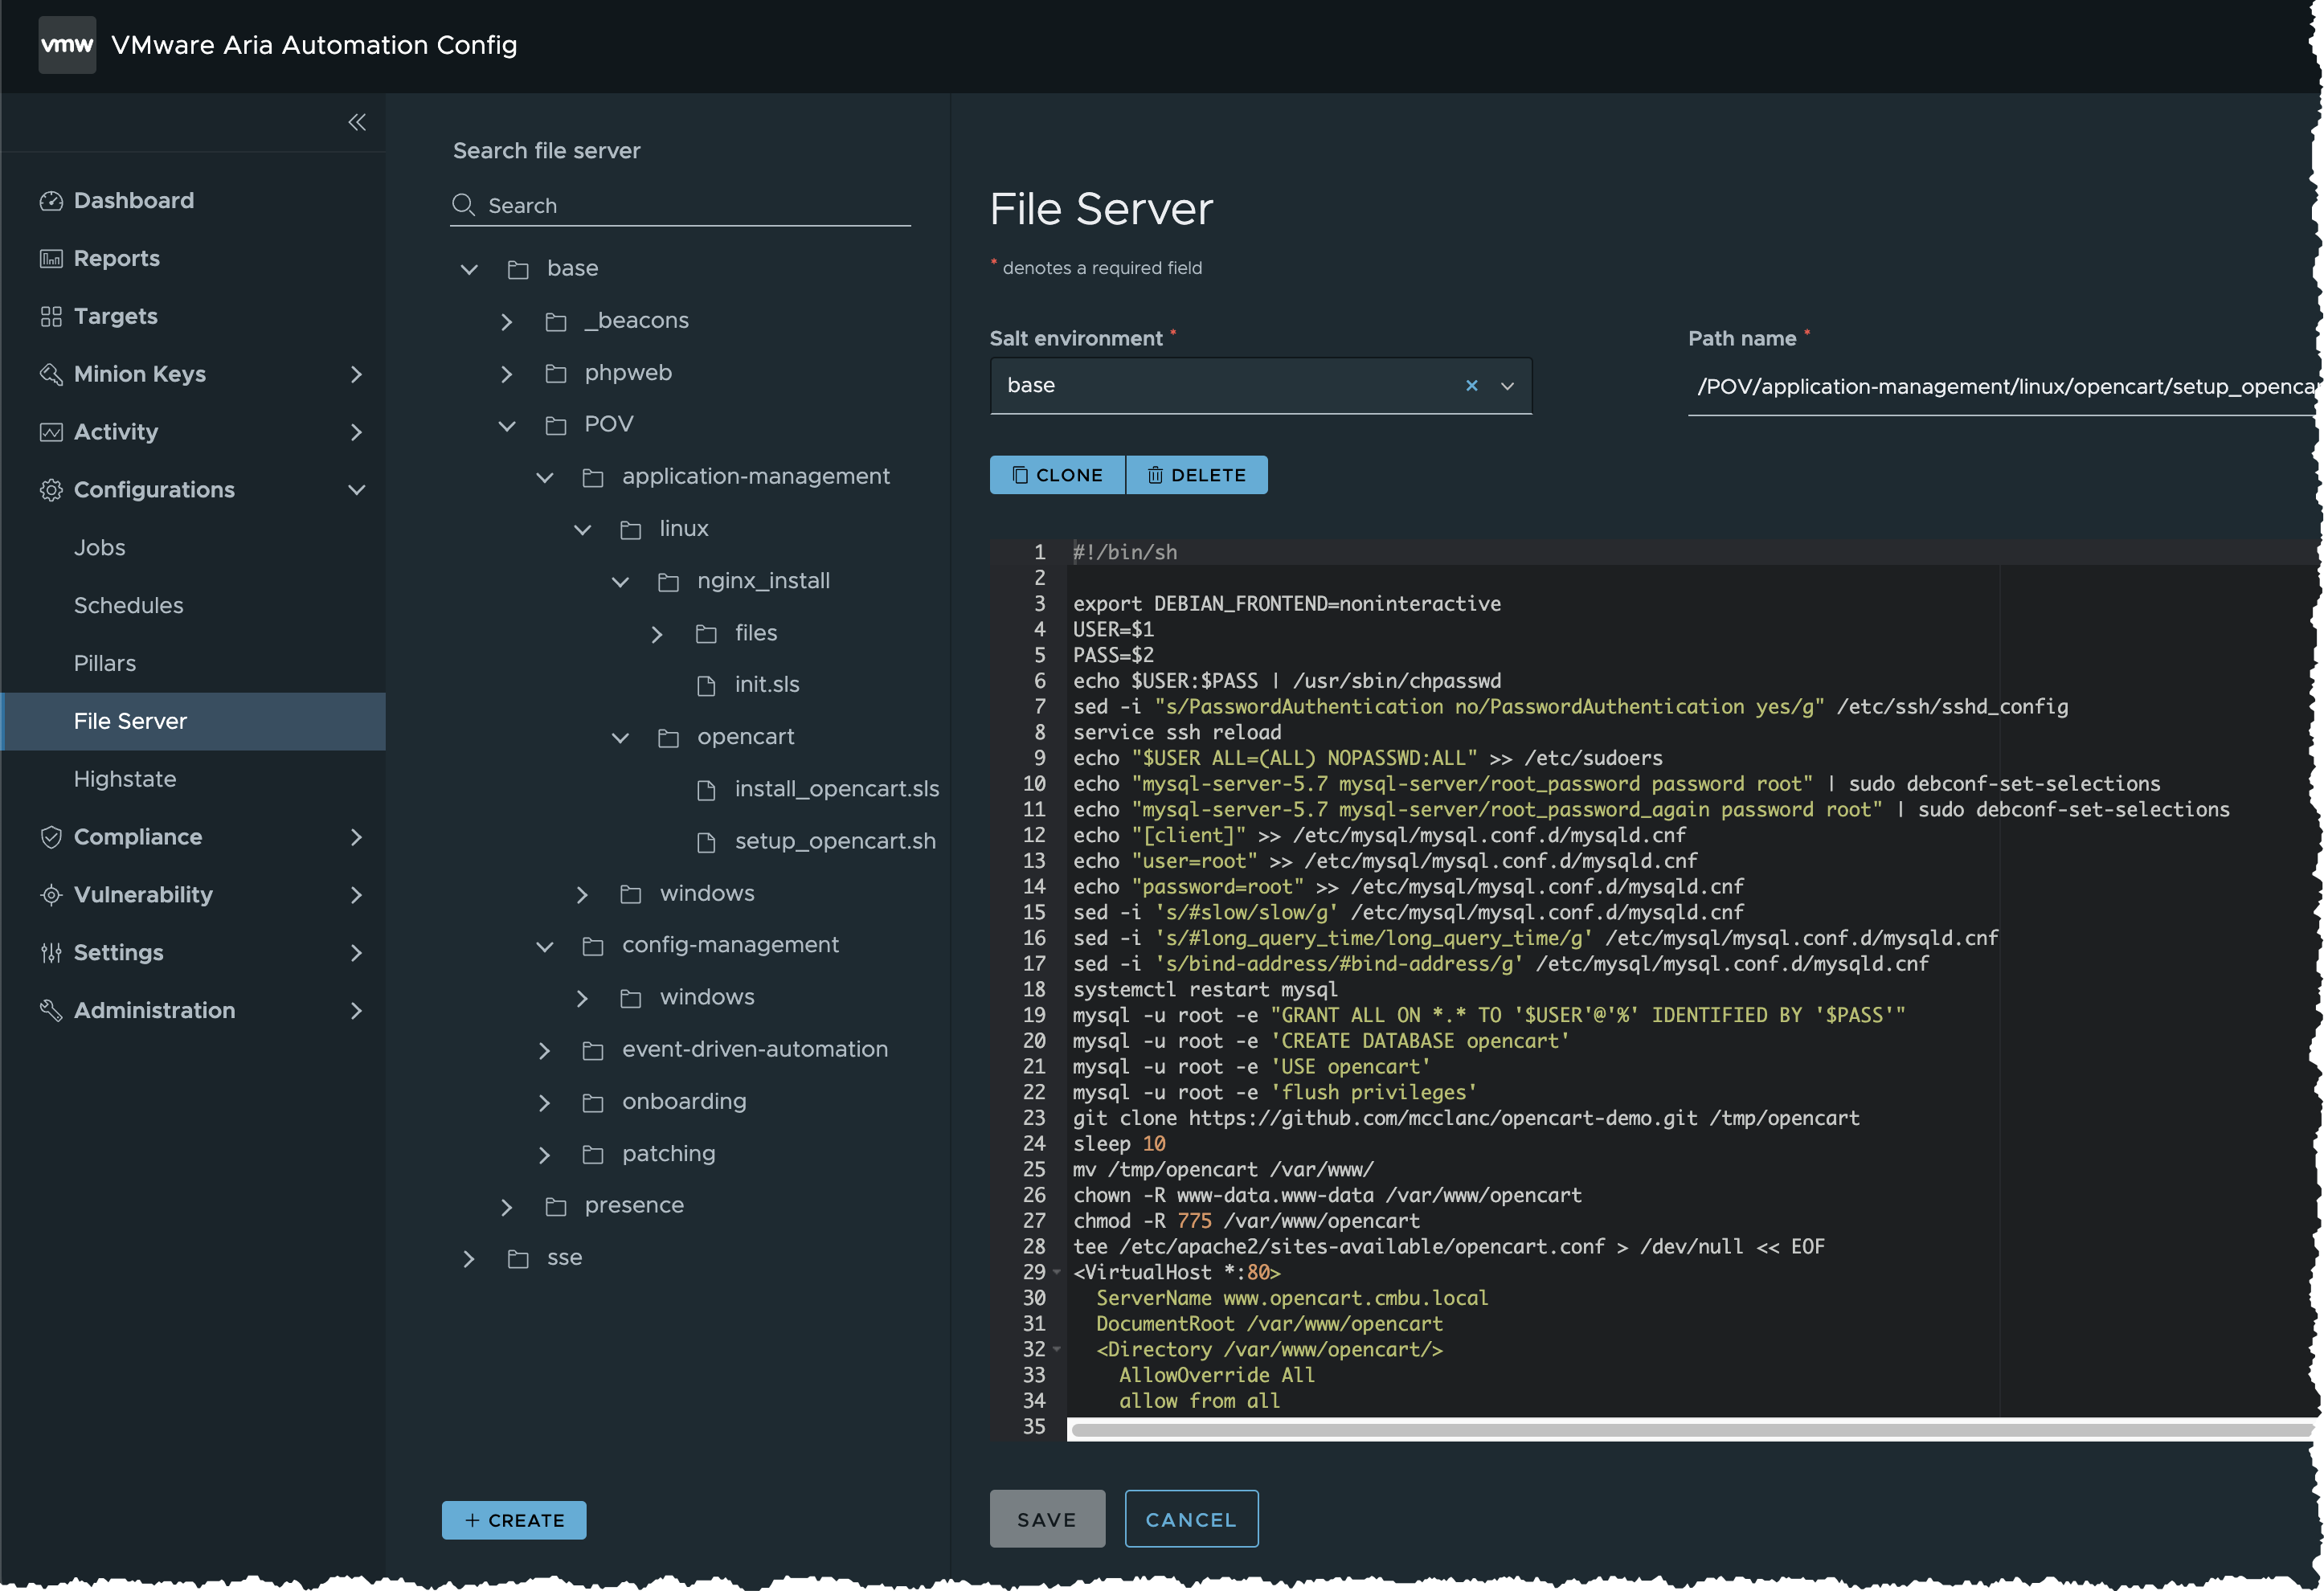Click the Administration wrench icon

(51, 1011)
